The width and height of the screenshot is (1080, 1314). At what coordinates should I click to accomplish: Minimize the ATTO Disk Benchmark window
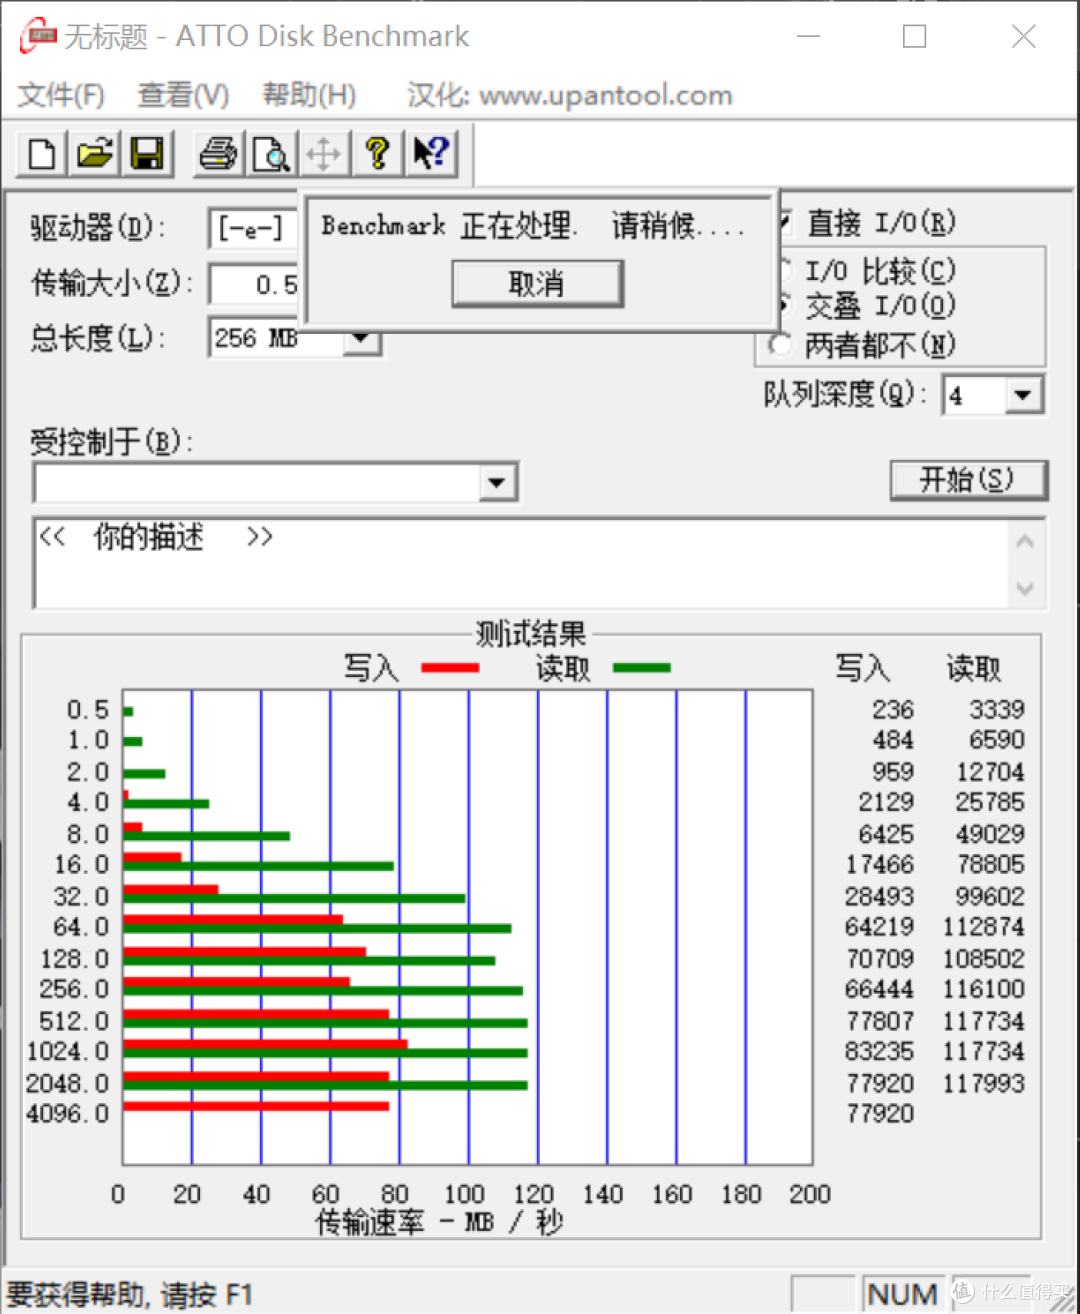pyautogui.click(x=808, y=37)
